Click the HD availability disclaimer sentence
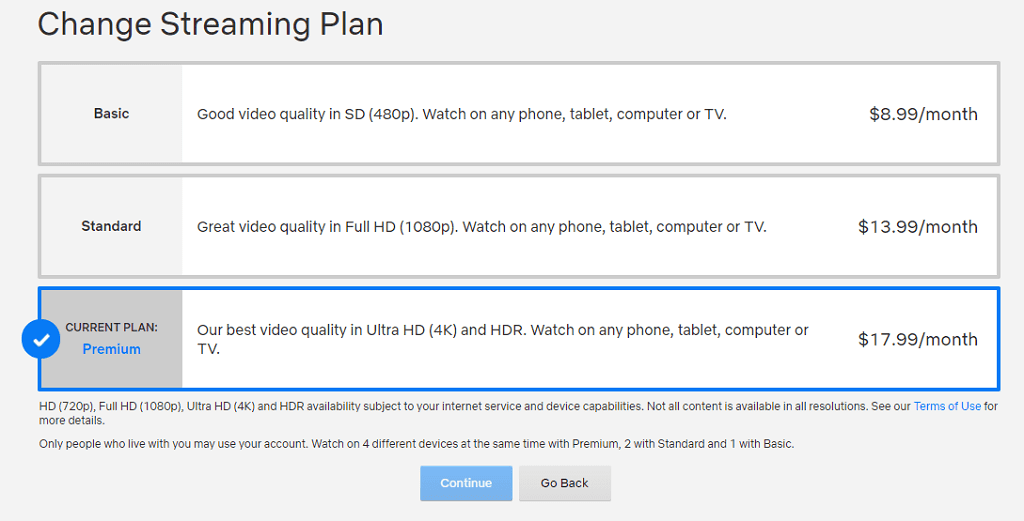This screenshot has width=1024, height=521. pyautogui.click(x=340, y=406)
